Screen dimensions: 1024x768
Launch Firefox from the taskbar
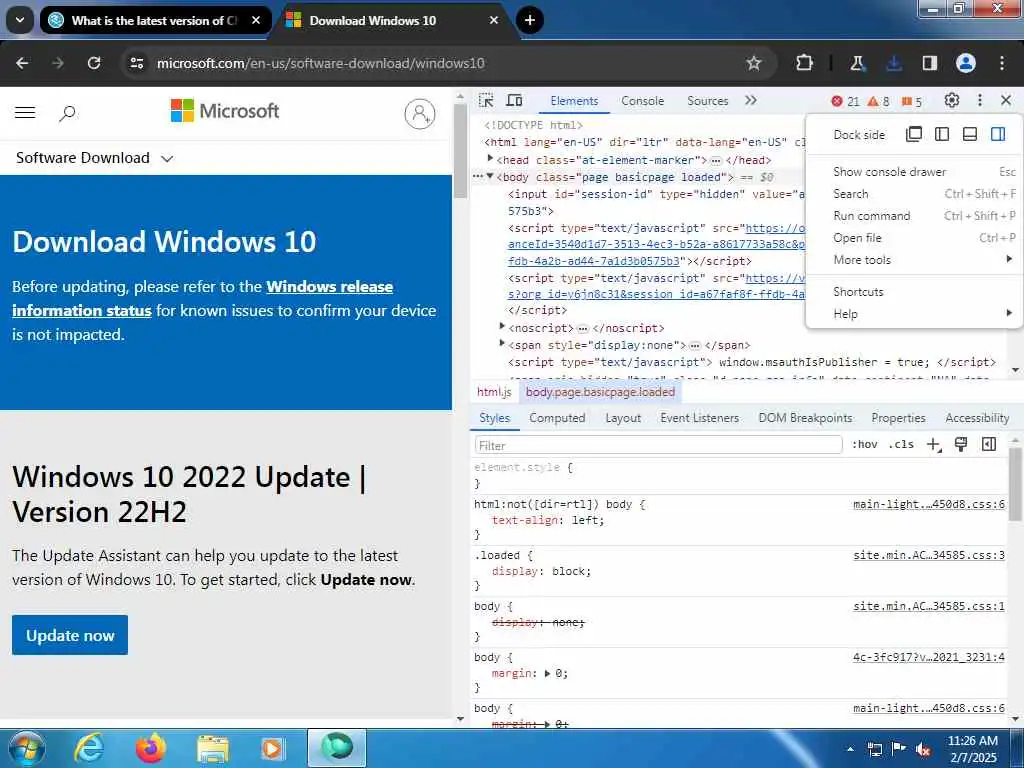pyautogui.click(x=151, y=748)
